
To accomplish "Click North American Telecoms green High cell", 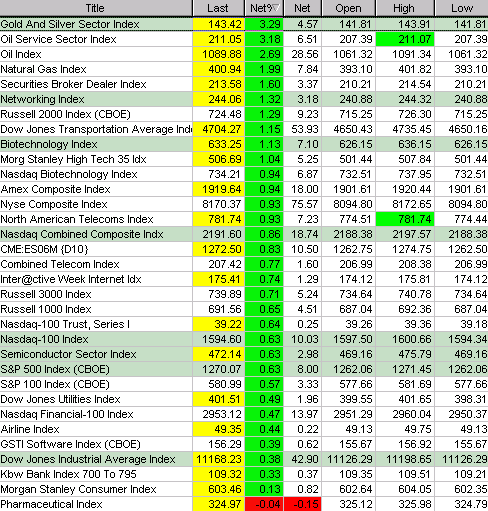I will tap(405, 219).
